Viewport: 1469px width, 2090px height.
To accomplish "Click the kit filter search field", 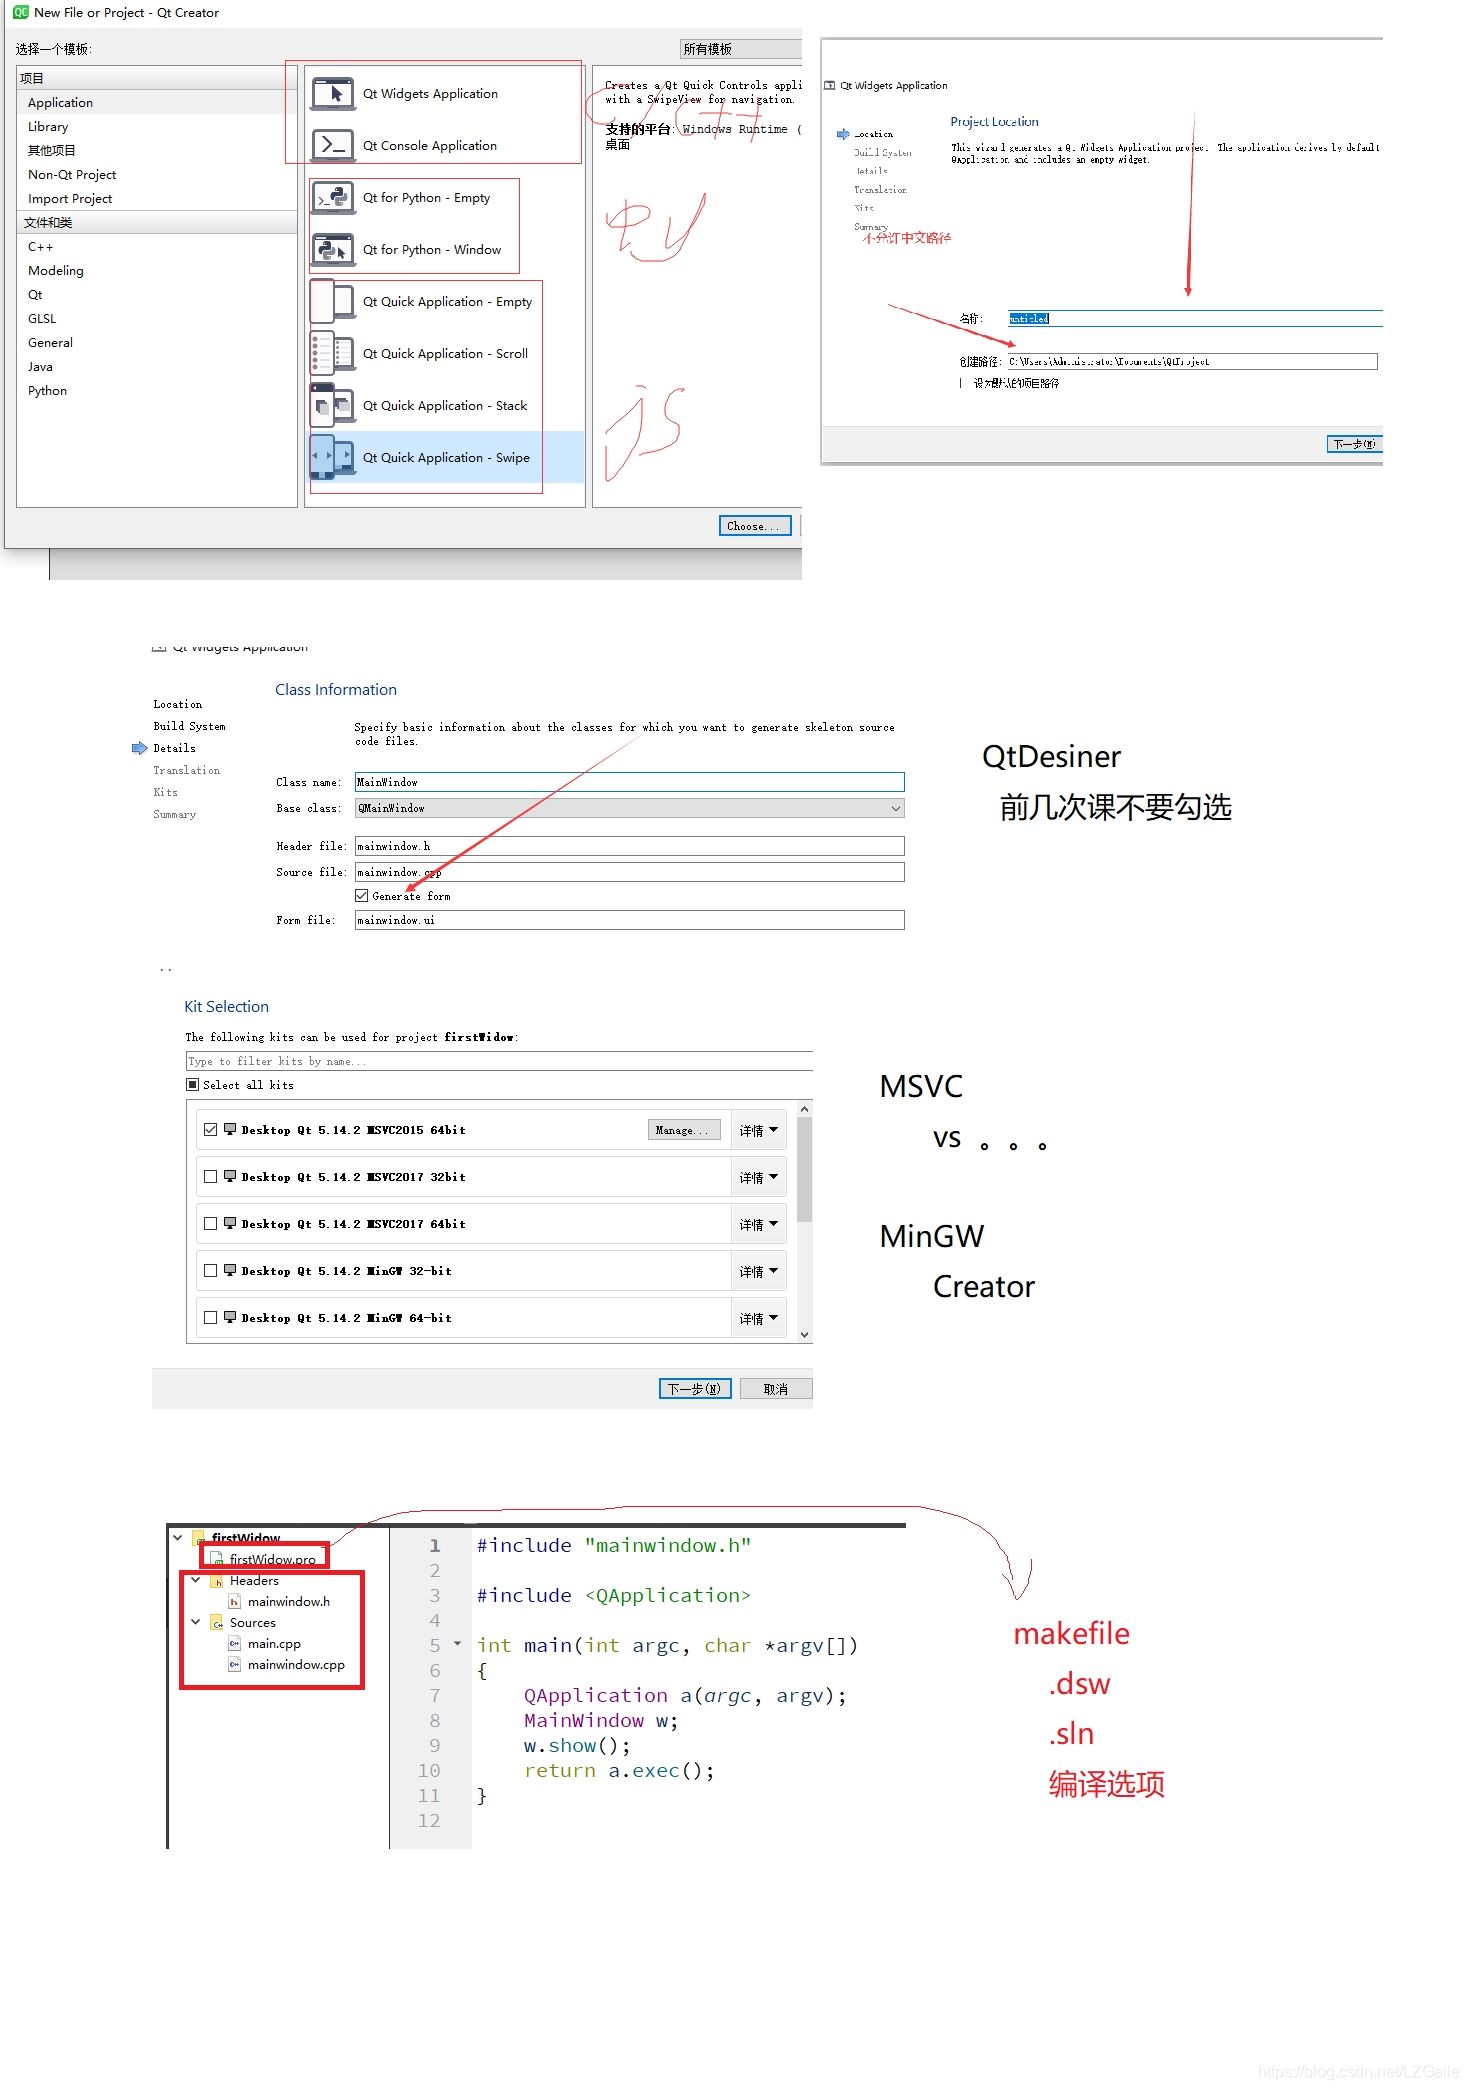I will pos(499,1061).
